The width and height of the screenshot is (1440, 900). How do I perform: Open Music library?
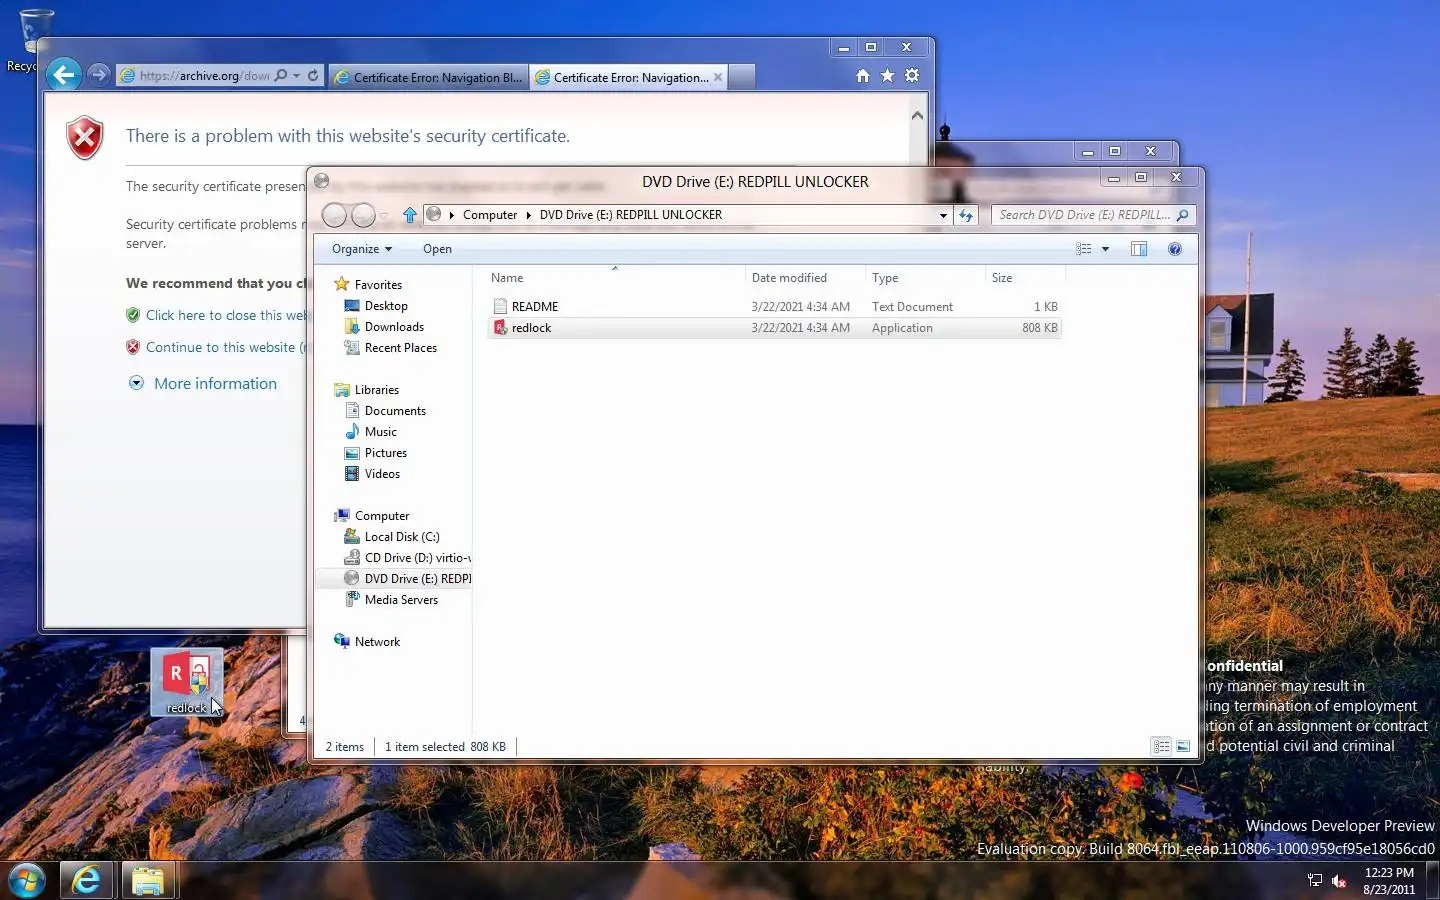click(x=380, y=432)
